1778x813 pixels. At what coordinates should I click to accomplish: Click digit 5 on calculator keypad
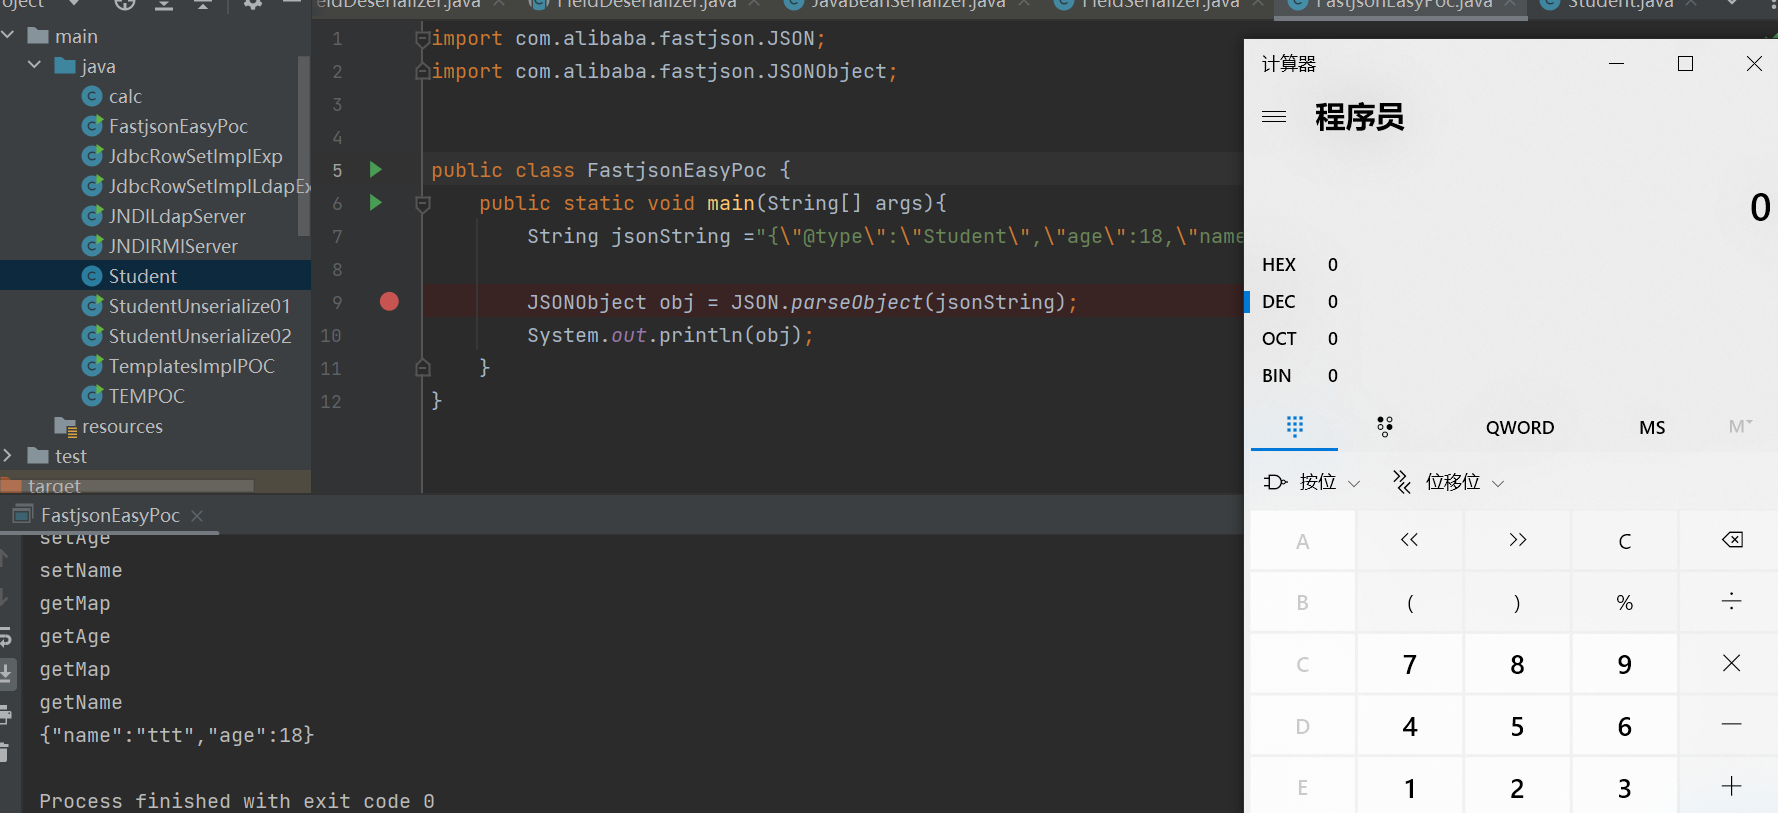1518,726
